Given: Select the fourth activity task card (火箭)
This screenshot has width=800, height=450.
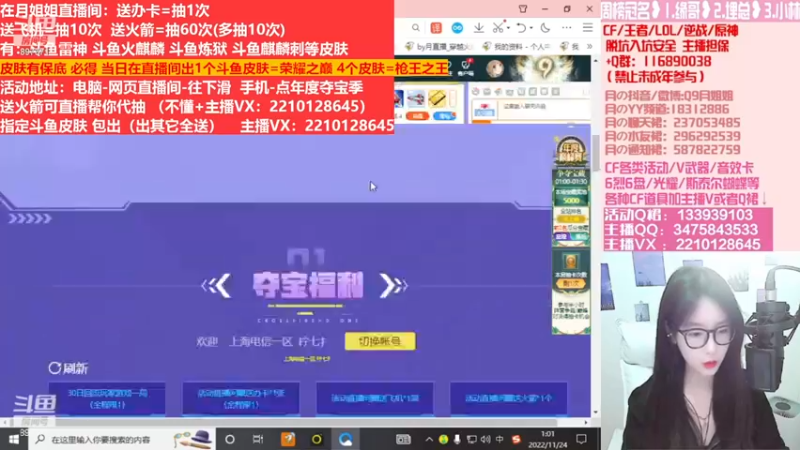Looking at the screenshot, I should pos(509,398).
